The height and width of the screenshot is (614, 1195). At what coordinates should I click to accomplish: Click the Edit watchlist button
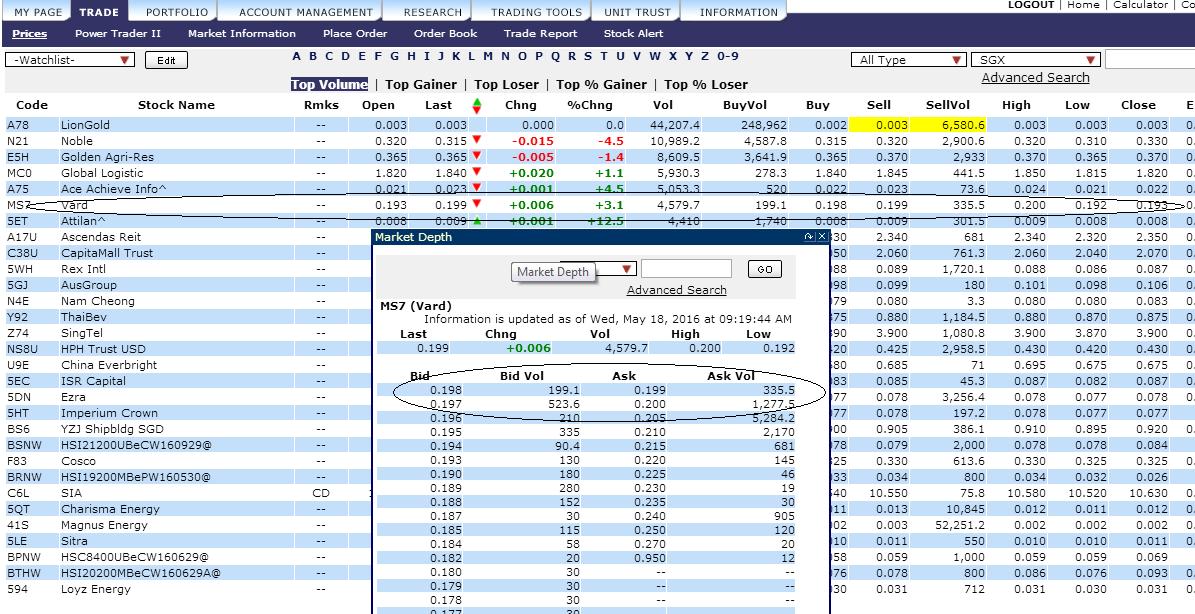166,59
